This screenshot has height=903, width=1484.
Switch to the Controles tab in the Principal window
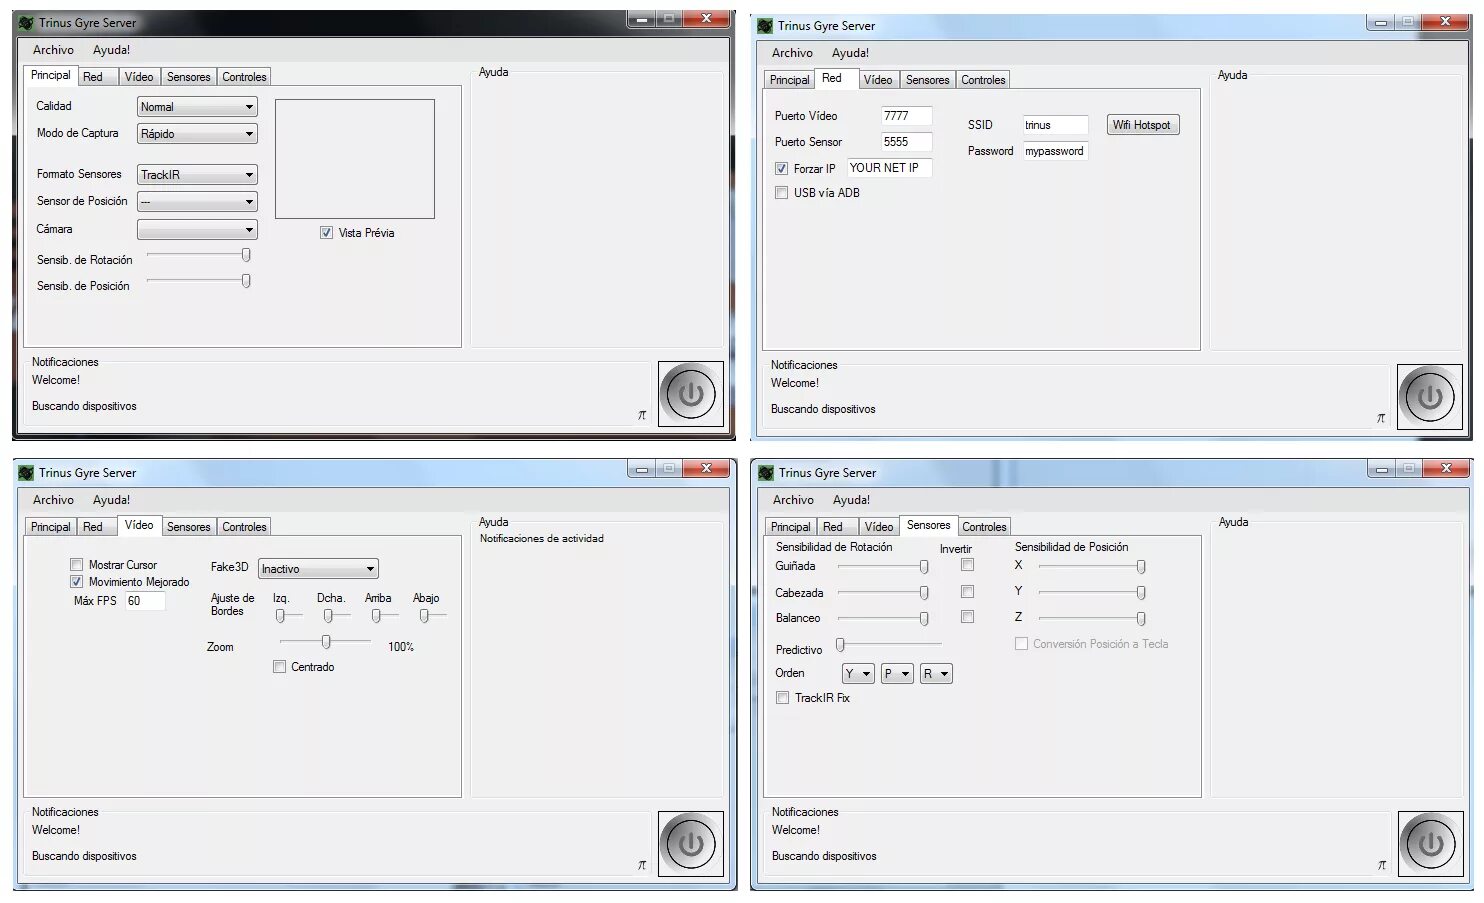[x=244, y=77]
